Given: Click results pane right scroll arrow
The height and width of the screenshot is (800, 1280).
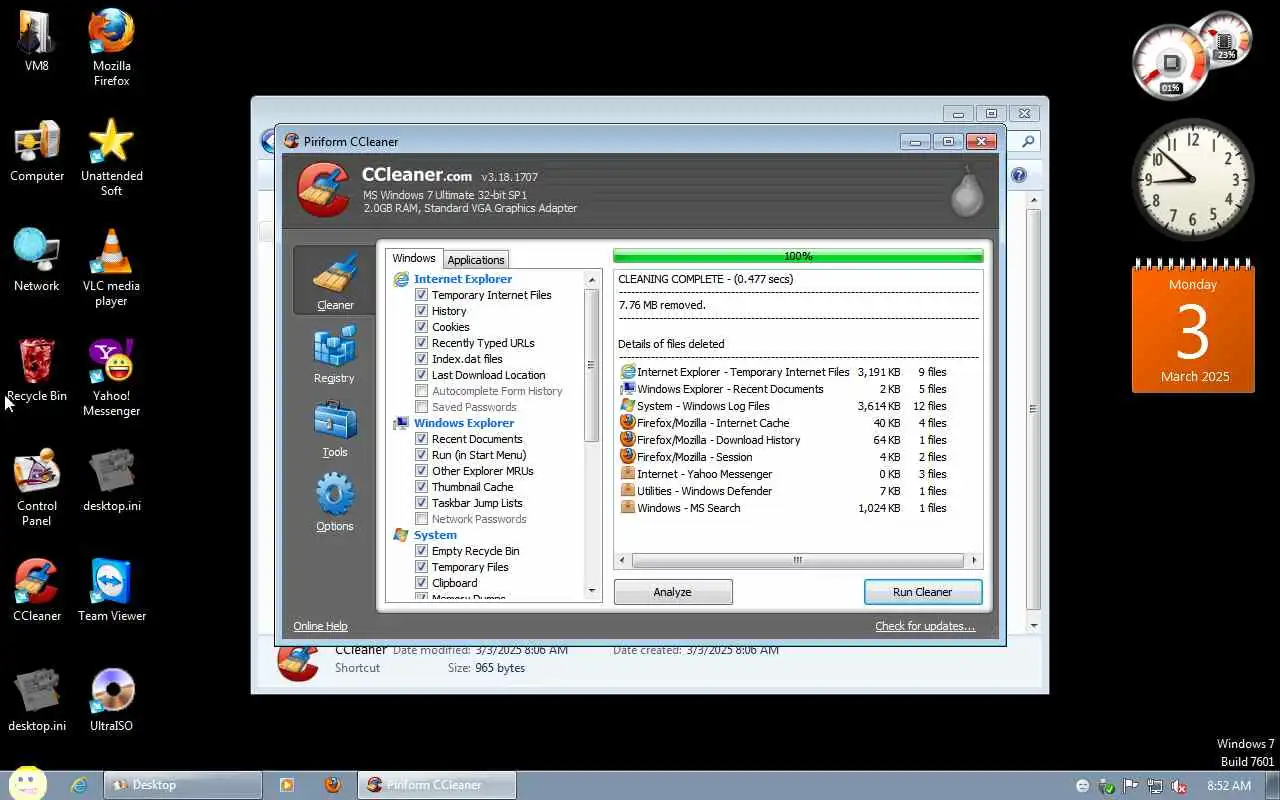Looking at the screenshot, I should (975, 560).
